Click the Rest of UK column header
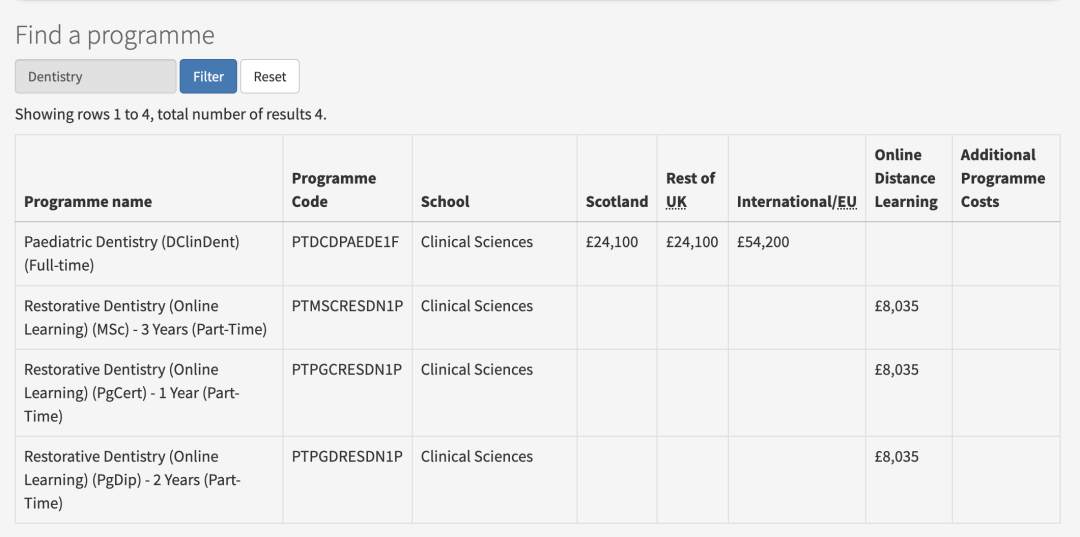The height and width of the screenshot is (537, 1080). pyautogui.click(x=690, y=190)
